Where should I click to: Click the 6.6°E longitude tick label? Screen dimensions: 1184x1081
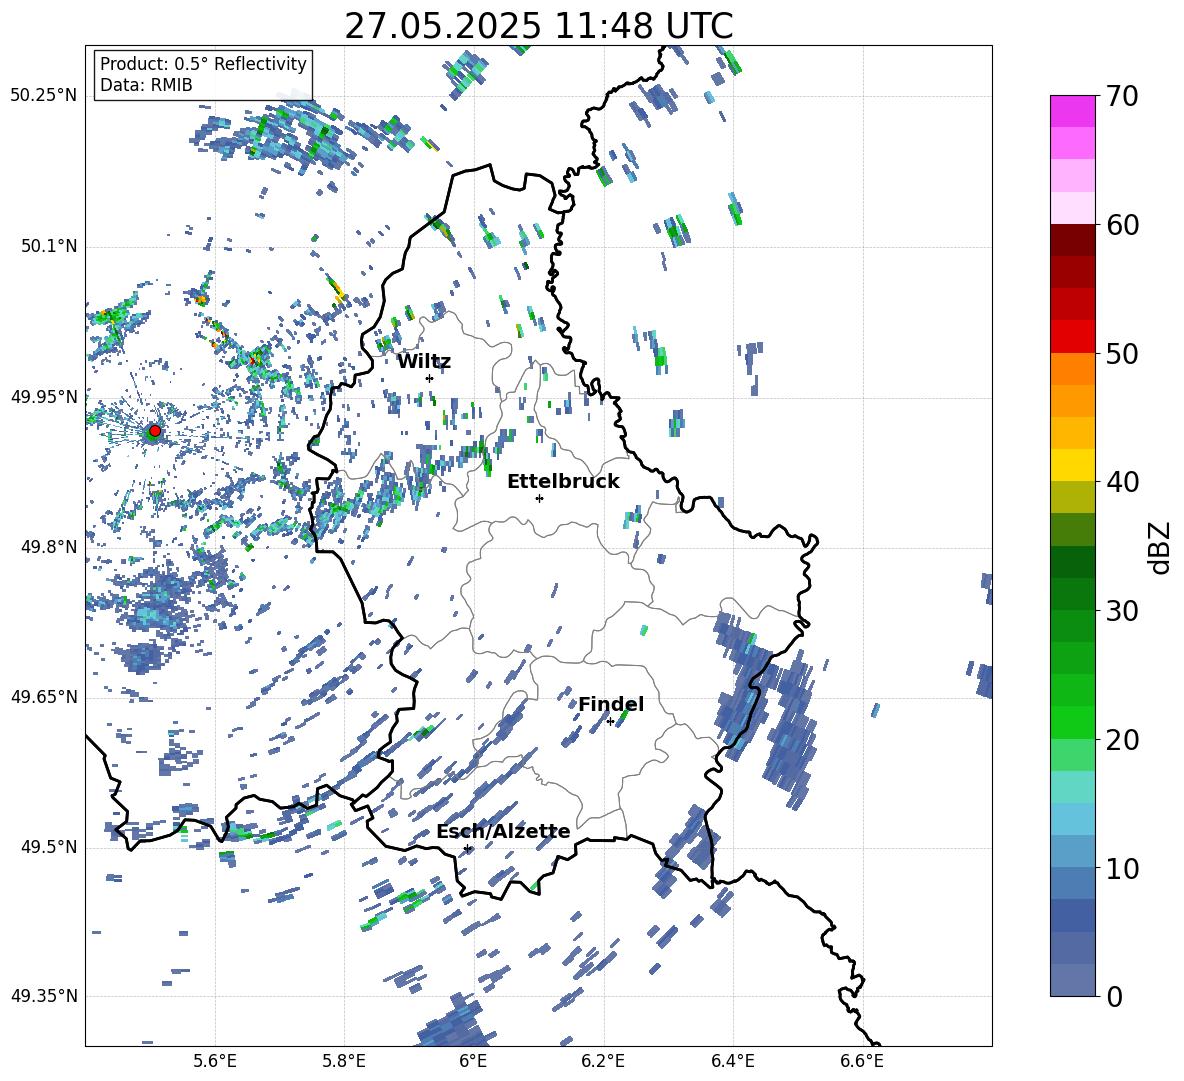[x=862, y=1061]
